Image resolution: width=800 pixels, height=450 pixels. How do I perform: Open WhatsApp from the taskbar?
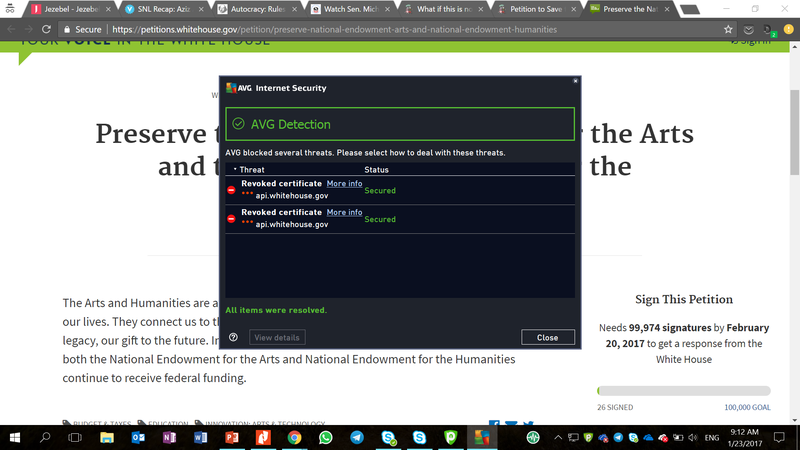pyautogui.click(x=326, y=438)
